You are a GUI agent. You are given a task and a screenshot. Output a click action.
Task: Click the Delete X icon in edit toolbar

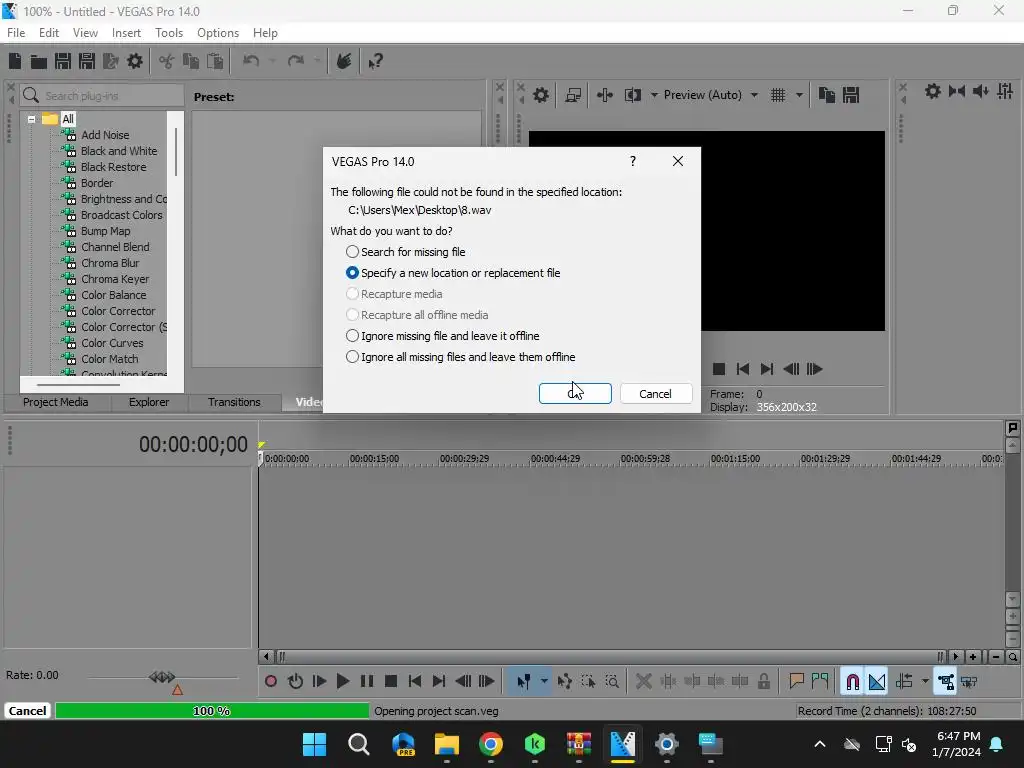tap(644, 682)
